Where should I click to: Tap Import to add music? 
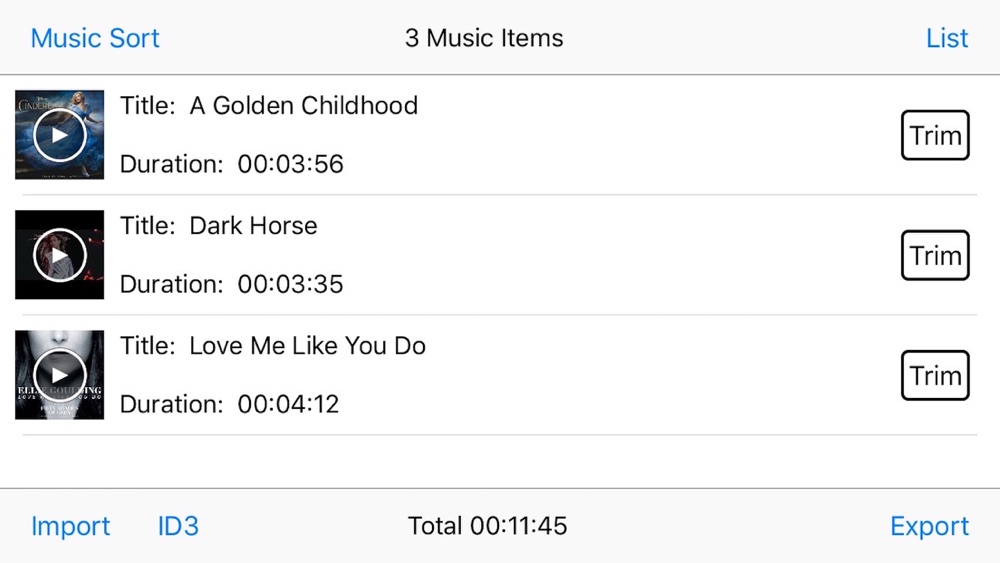70,527
